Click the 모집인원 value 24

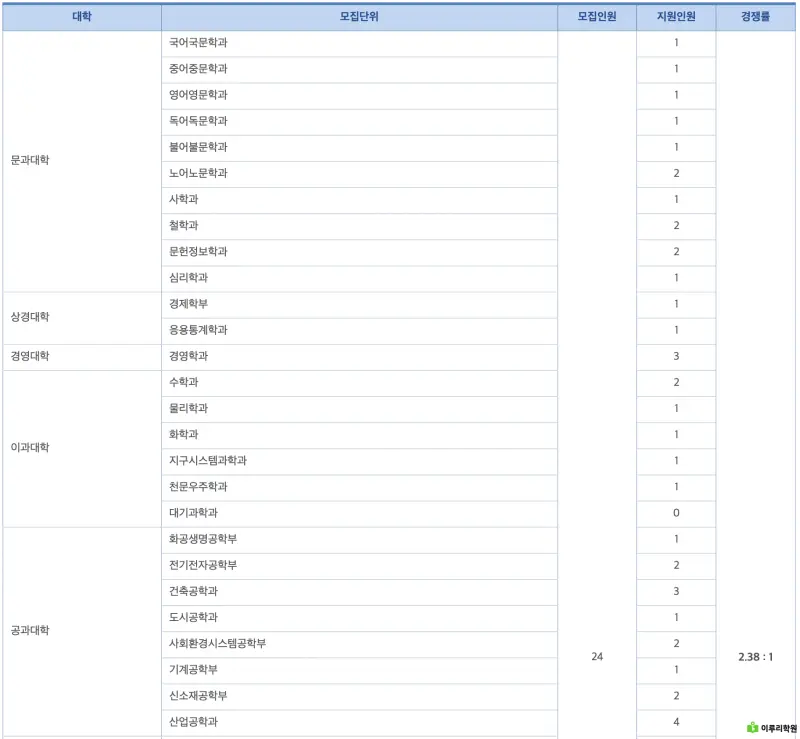click(x=597, y=657)
